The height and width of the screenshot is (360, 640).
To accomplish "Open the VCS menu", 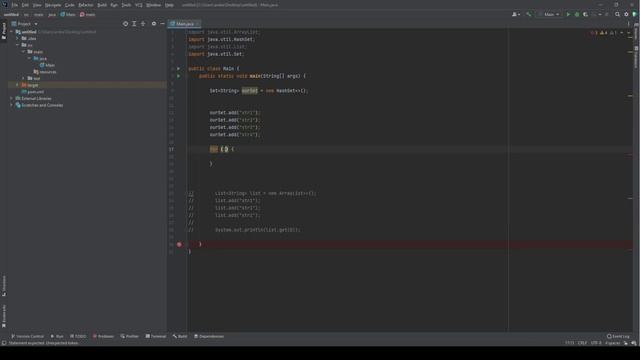I will click(x=139, y=5).
